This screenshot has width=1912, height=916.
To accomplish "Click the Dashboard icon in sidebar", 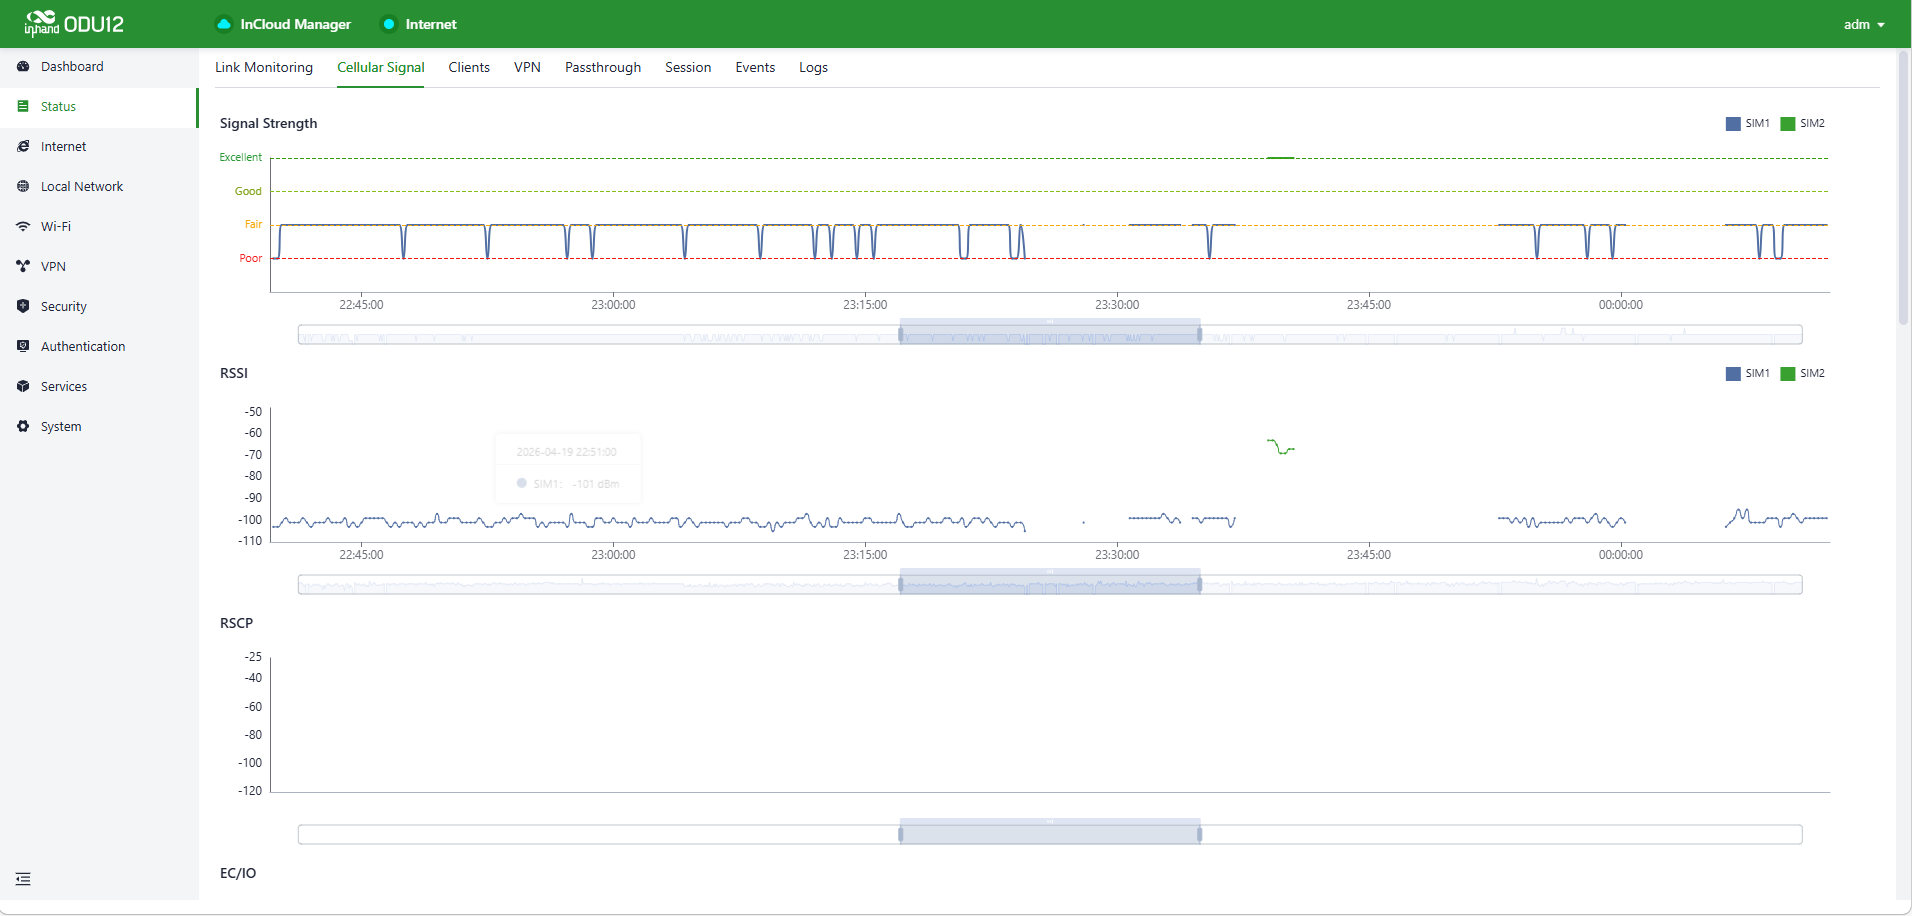I will coord(23,67).
